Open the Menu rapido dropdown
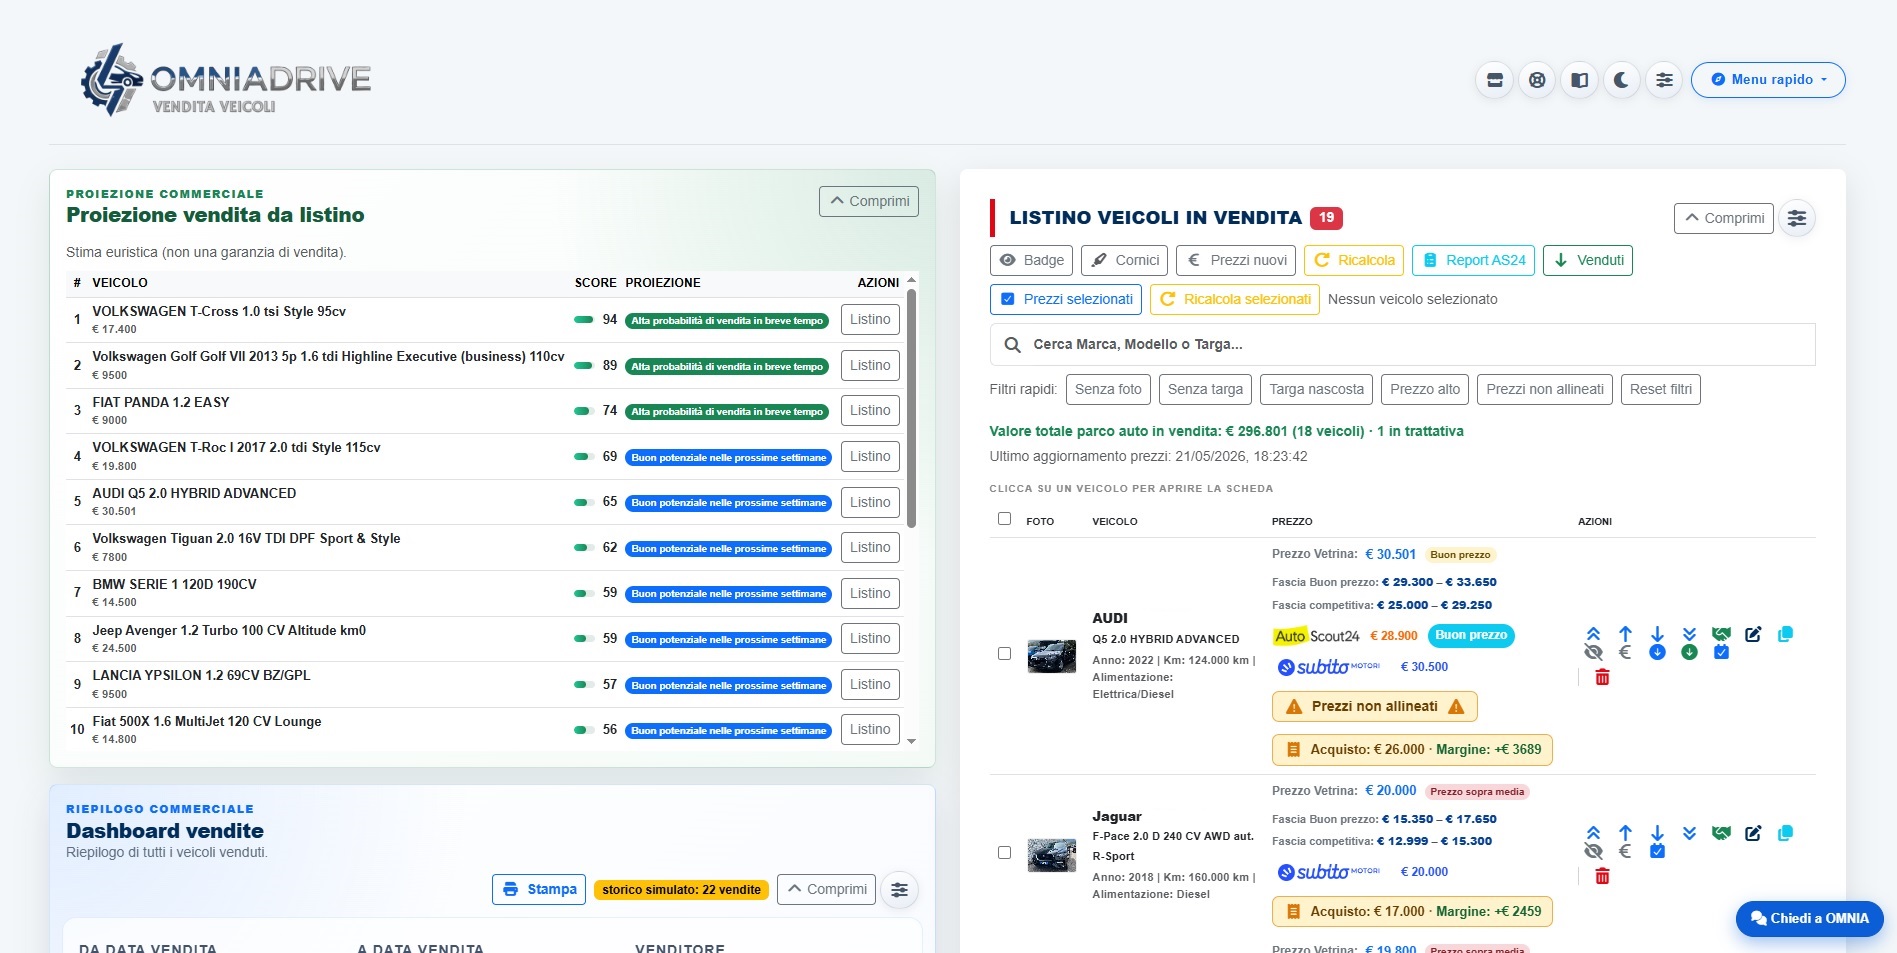The width and height of the screenshot is (1897, 953). pyautogui.click(x=1768, y=80)
